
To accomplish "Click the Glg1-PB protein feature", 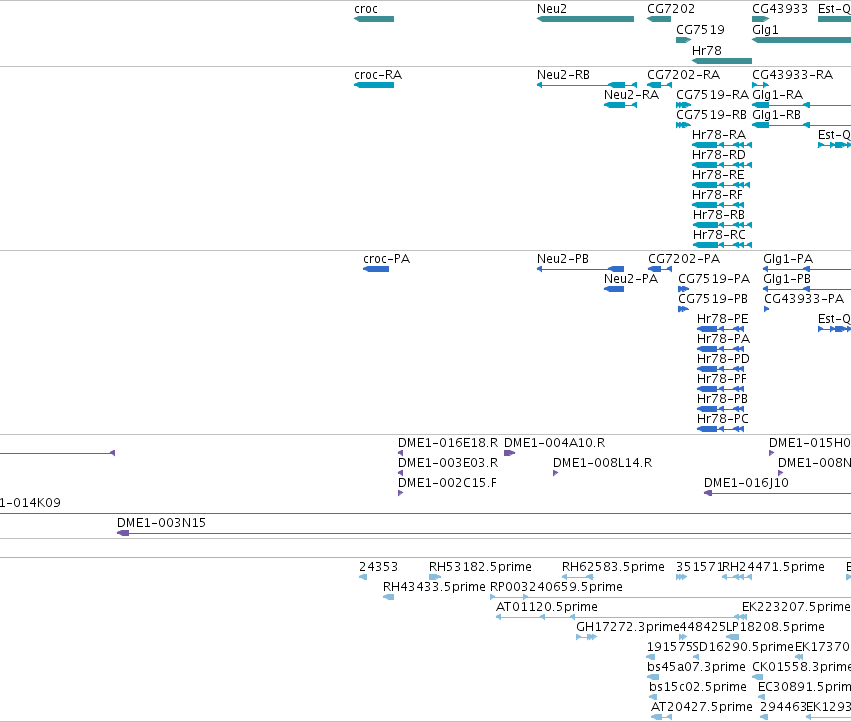I will 807,289.
